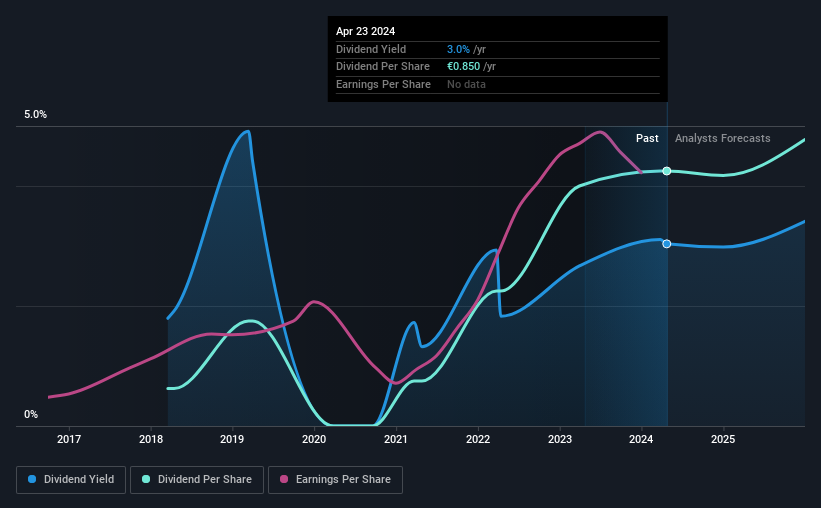Toggle the Dividend Yield legend button
The width and height of the screenshot is (821, 508).
tap(71, 480)
